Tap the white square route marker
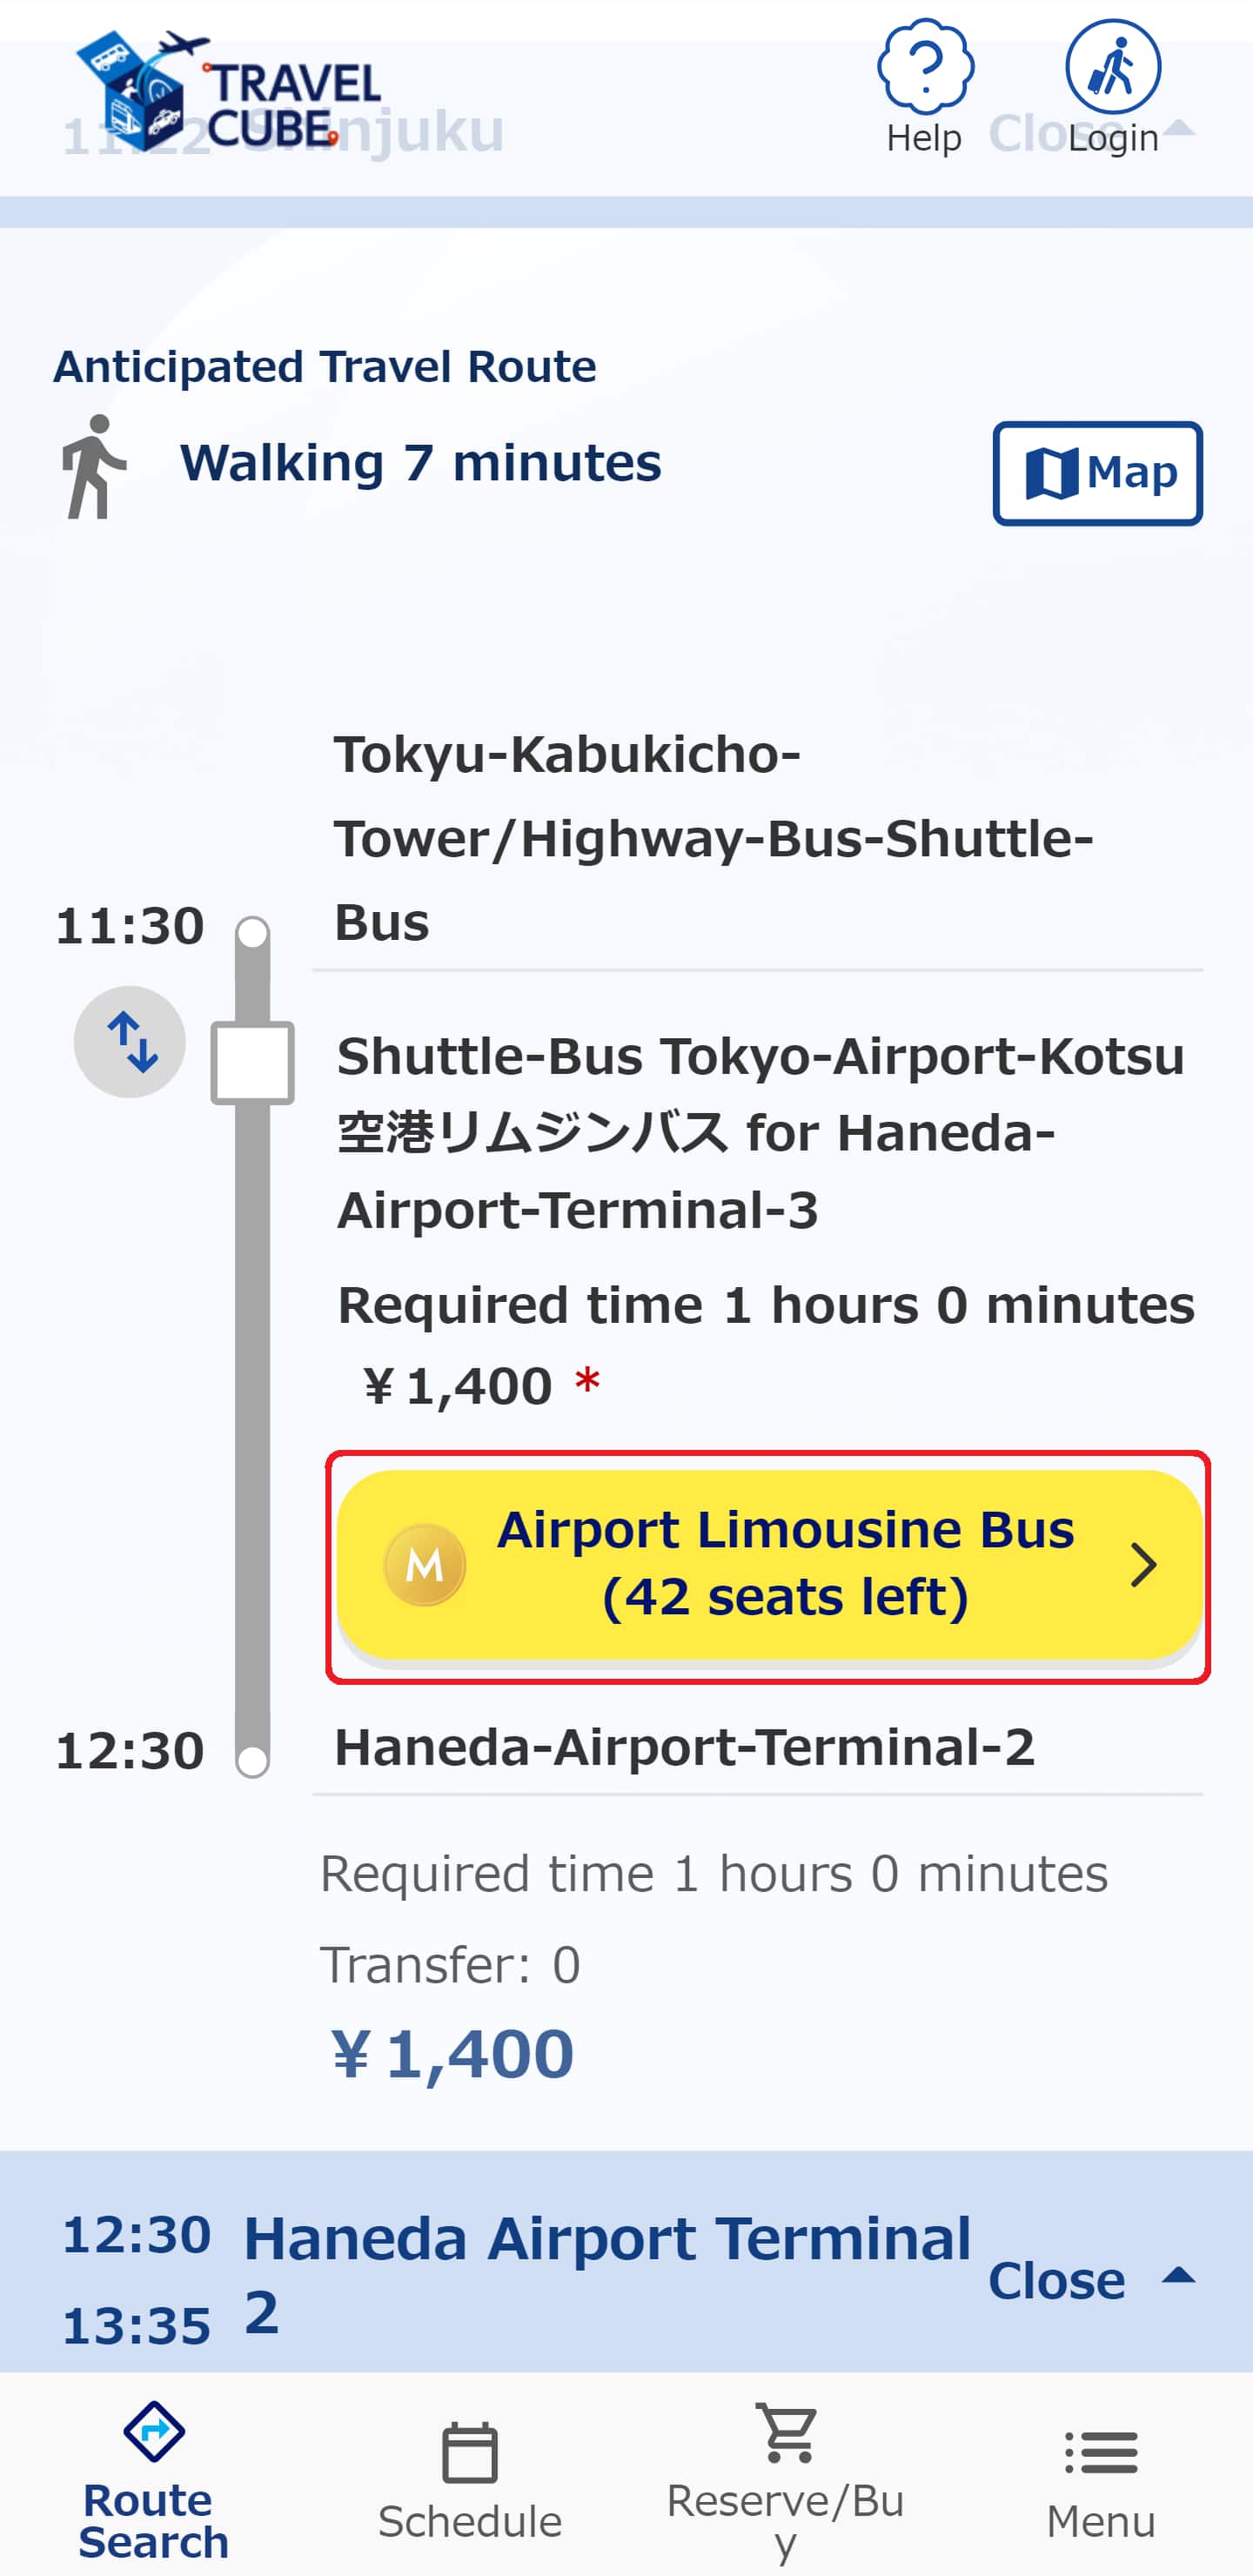 [x=252, y=1062]
